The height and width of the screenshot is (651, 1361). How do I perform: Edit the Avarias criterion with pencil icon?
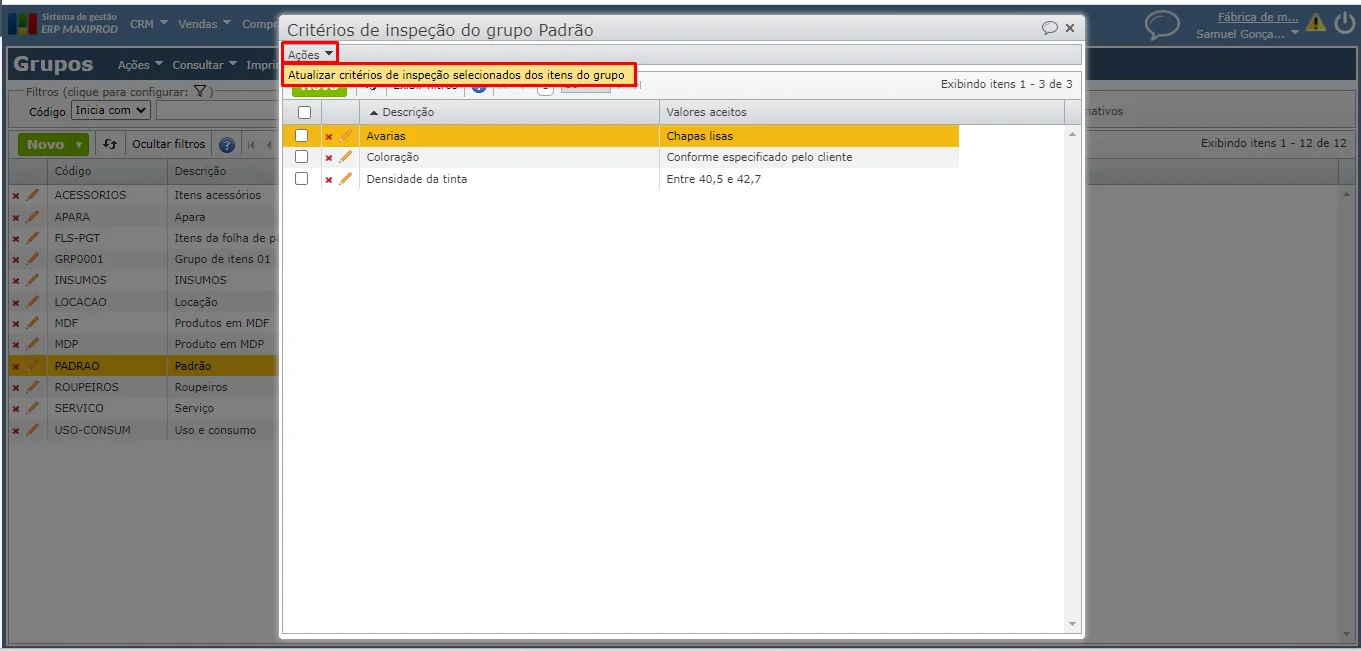click(x=346, y=135)
